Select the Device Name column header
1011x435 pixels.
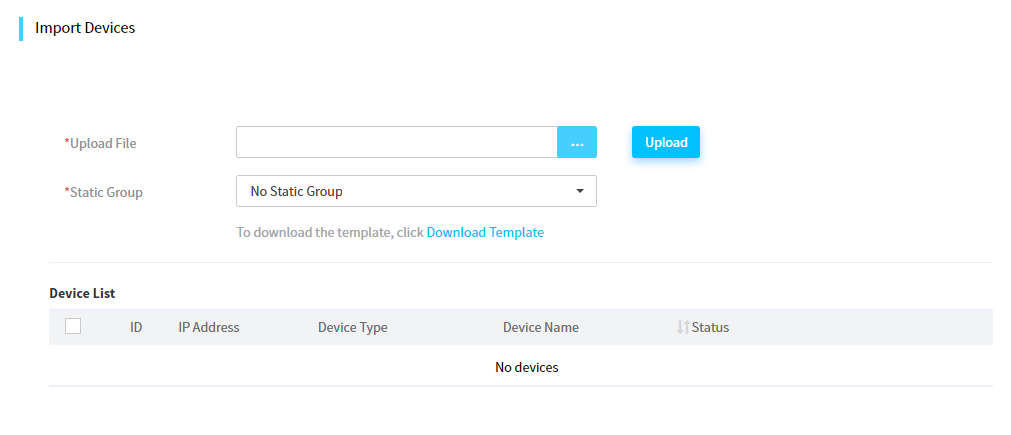coord(541,327)
